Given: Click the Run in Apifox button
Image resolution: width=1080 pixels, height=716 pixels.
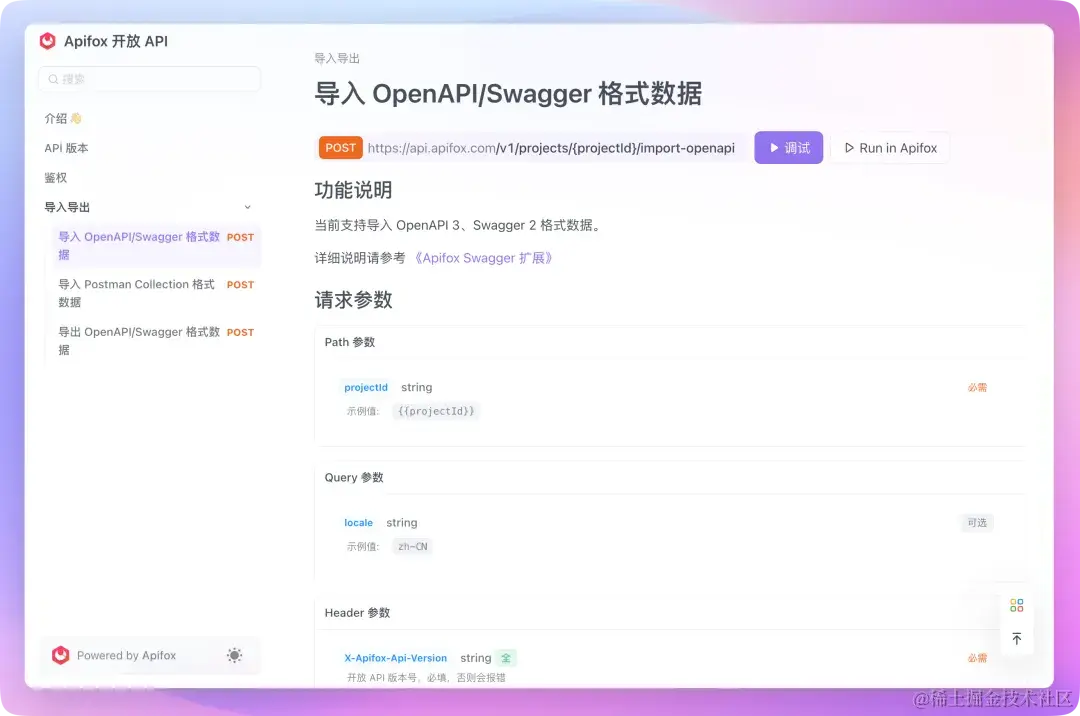Looking at the screenshot, I should point(890,147).
